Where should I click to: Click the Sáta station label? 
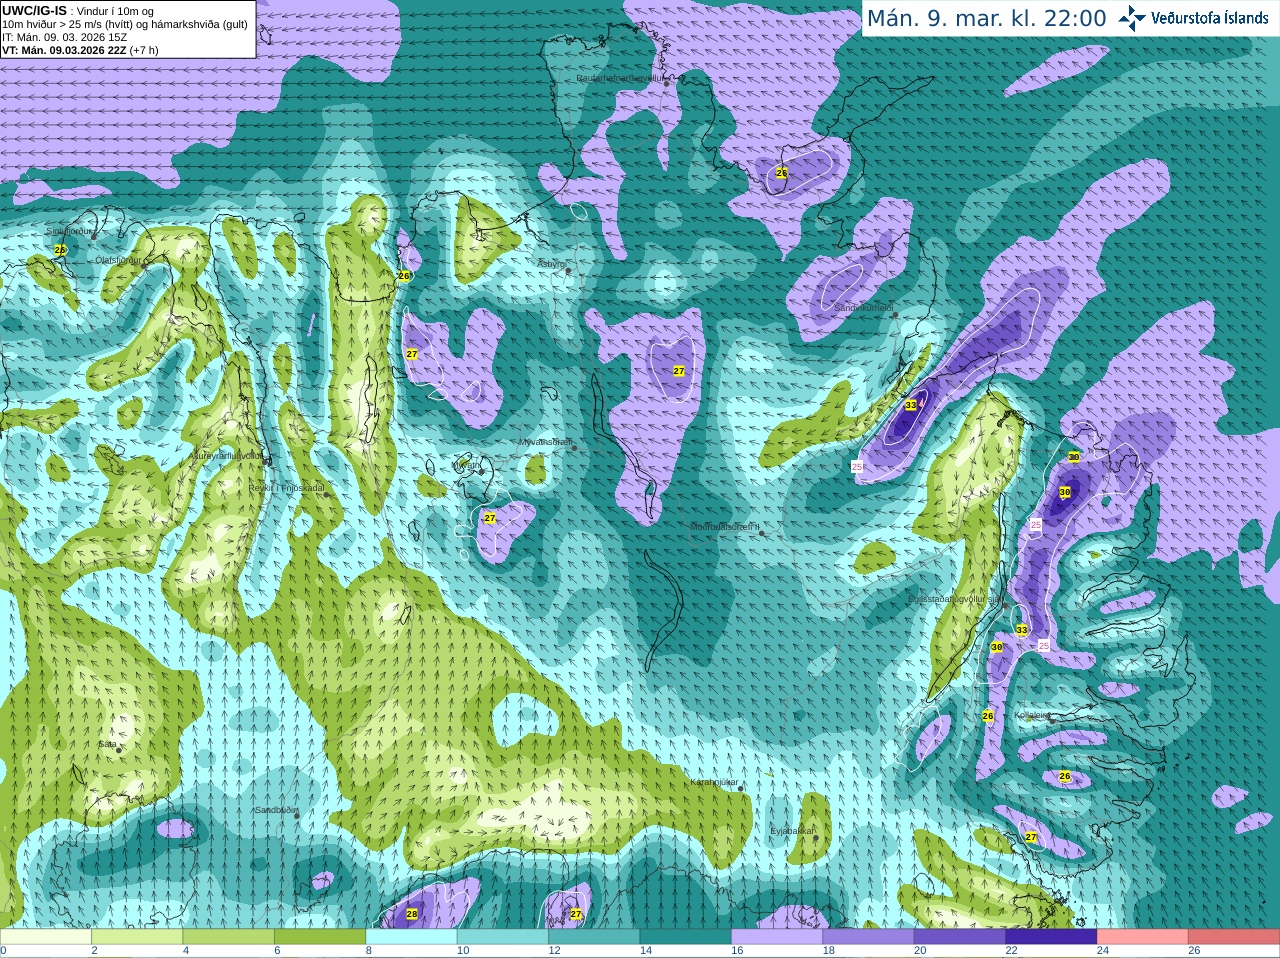(107, 744)
